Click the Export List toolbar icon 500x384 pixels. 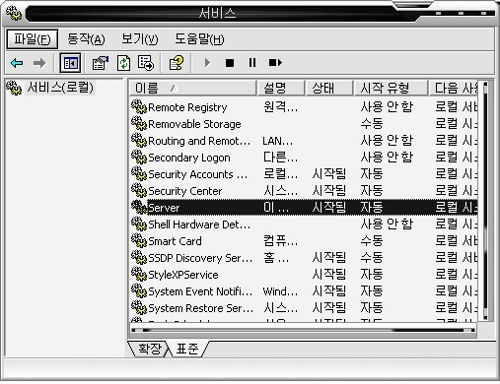coord(146,63)
